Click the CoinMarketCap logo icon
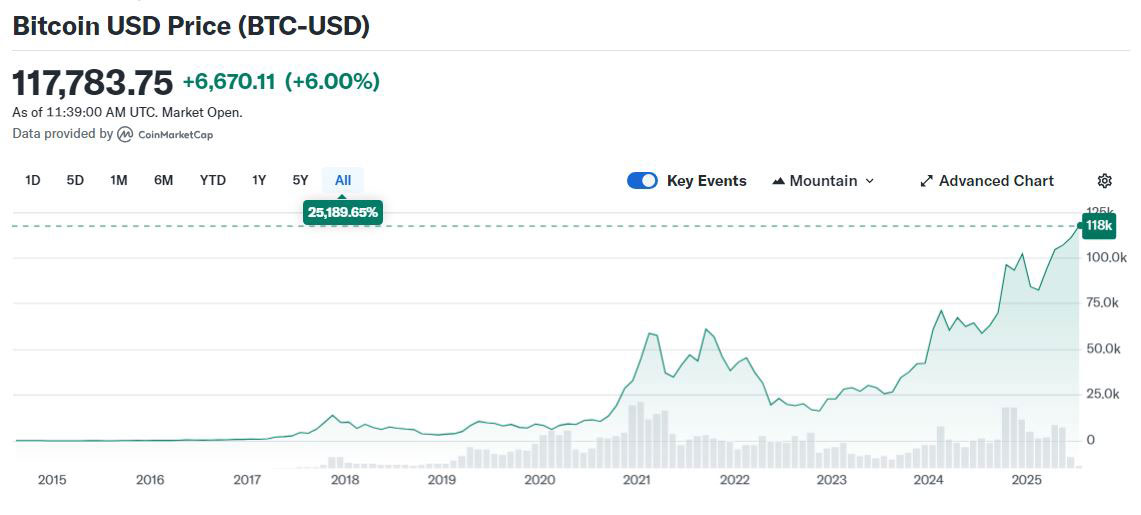This screenshot has height=515, width=1141. tap(125, 134)
